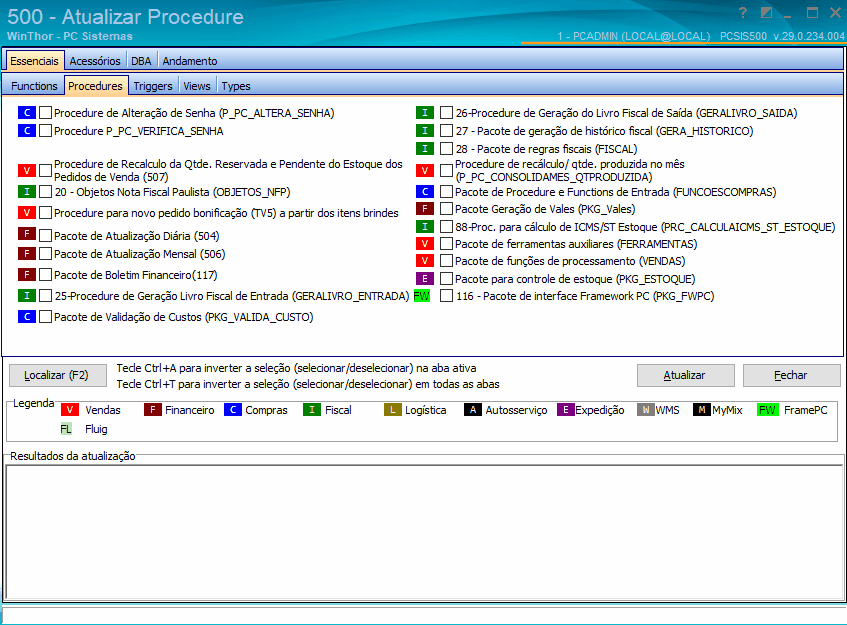Click the bottom status input bar
Viewport: 847px width, 625px height.
pyautogui.click(x=424, y=616)
